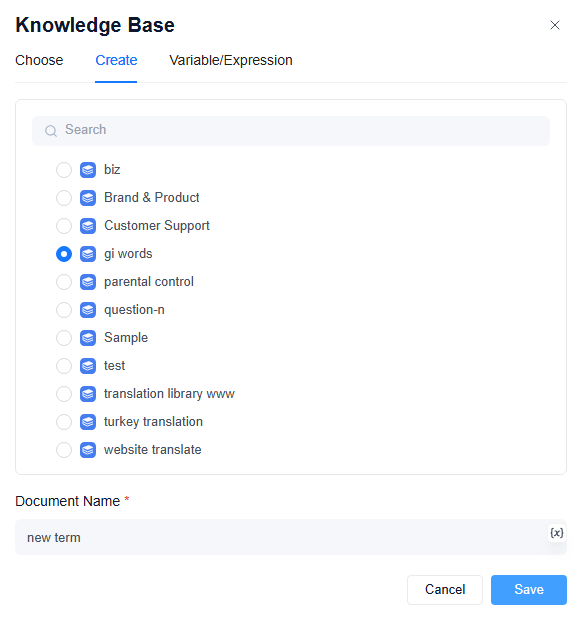Image resolution: width=582 pixels, height=620 pixels.
Task: Click the Customer Support stack icon
Action: point(88,226)
